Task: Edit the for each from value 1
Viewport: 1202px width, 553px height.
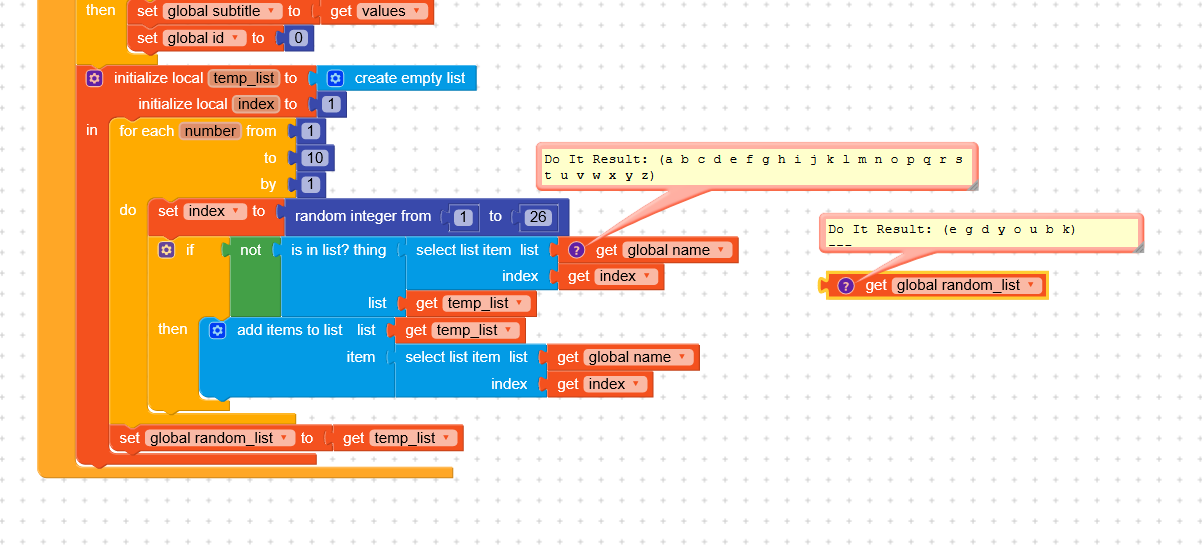Action: pyautogui.click(x=310, y=131)
